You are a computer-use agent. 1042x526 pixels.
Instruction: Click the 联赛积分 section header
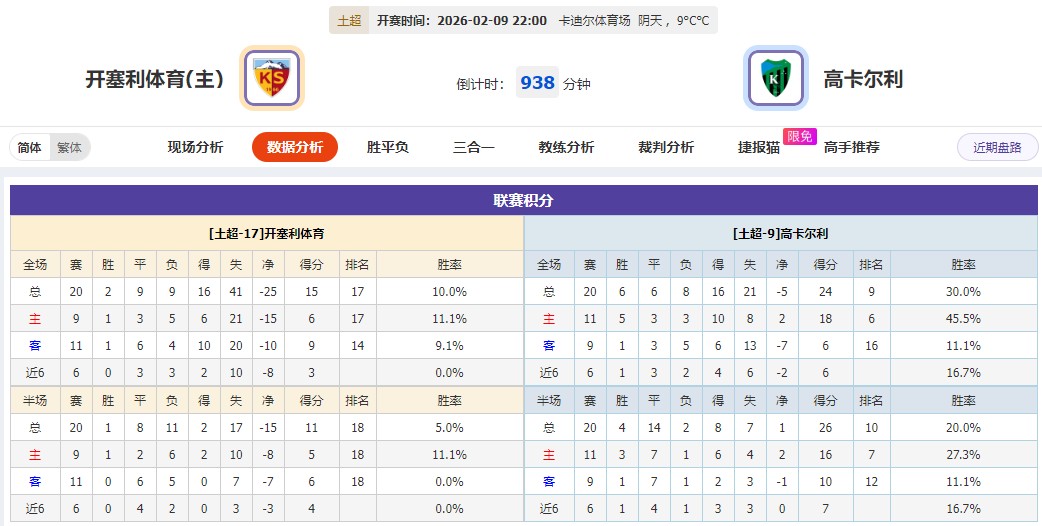[x=523, y=200]
